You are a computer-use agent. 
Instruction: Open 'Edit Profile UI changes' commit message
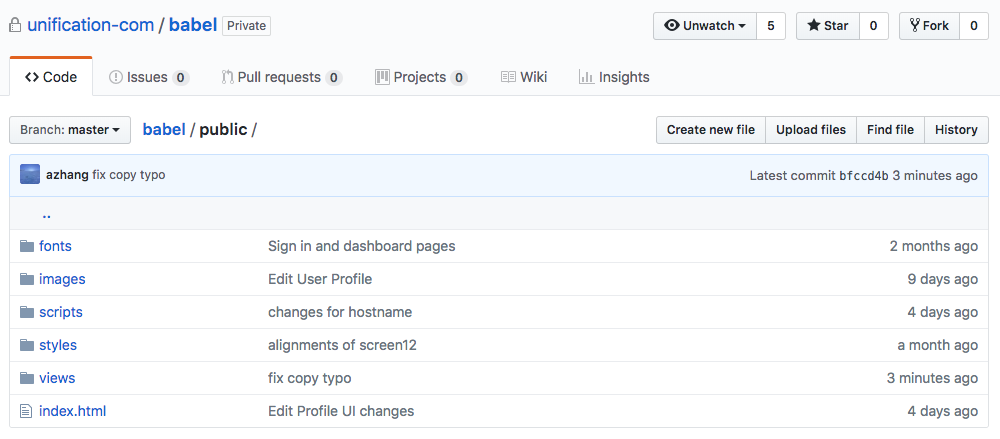(x=341, y=412)
